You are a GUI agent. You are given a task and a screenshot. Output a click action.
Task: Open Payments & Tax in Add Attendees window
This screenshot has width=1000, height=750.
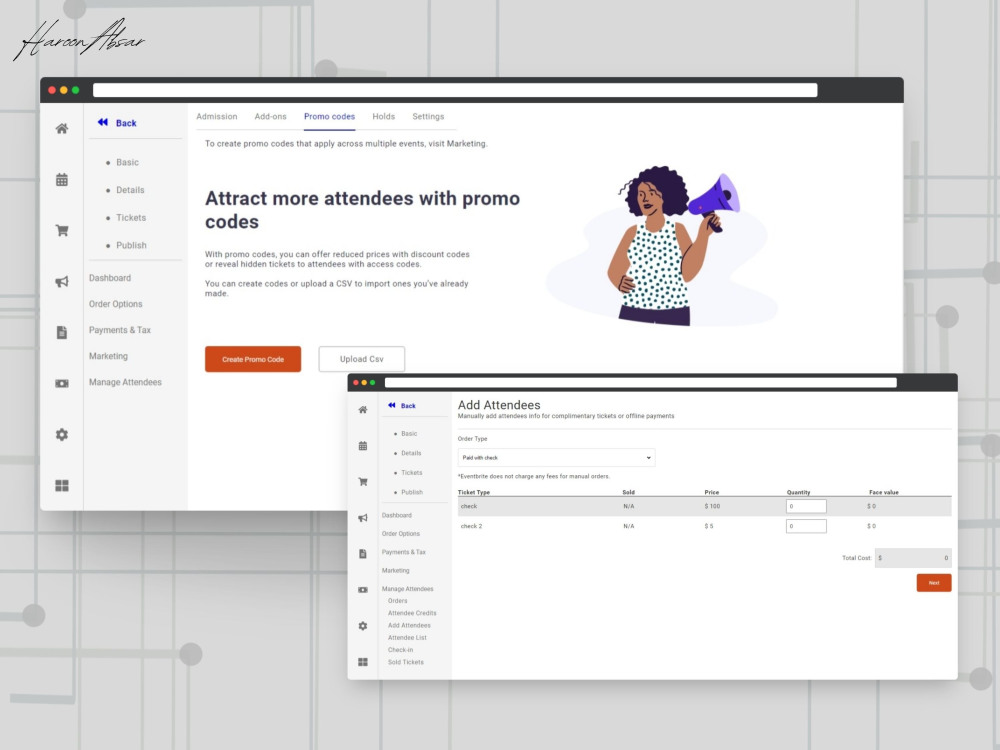click(x=404, y=552)
